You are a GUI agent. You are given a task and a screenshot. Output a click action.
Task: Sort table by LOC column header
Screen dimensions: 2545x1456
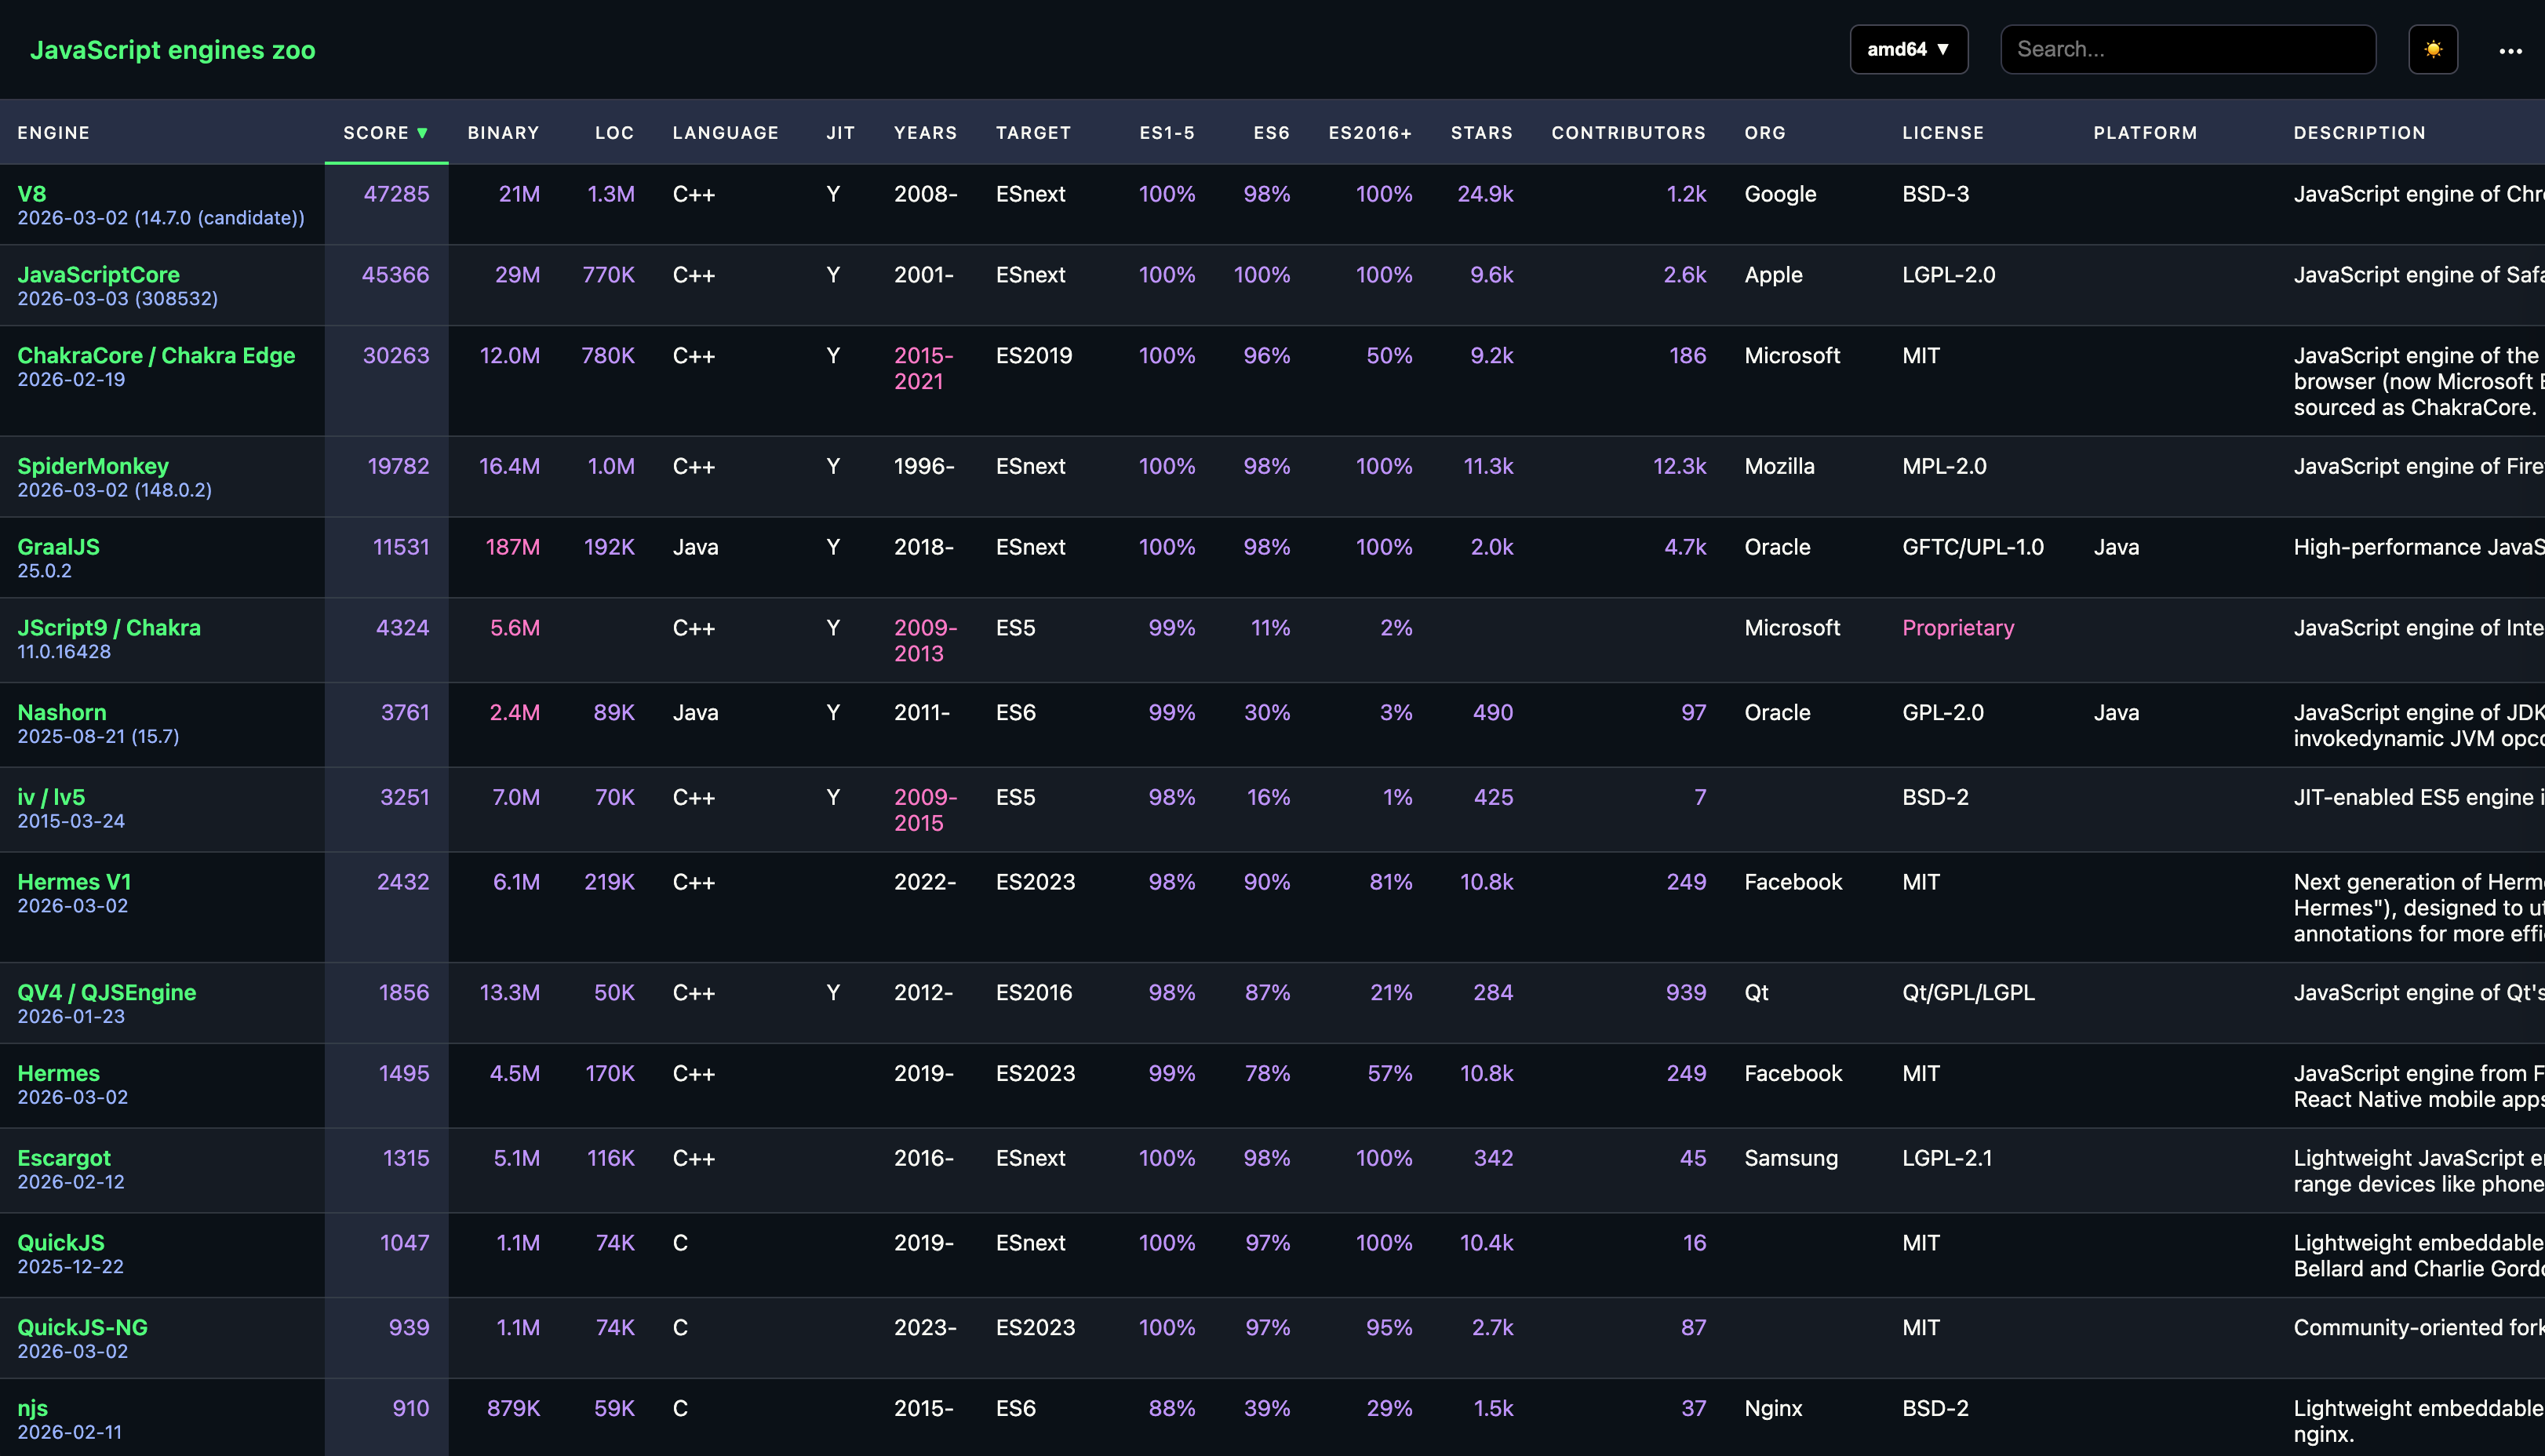click(x=614, y=133)
